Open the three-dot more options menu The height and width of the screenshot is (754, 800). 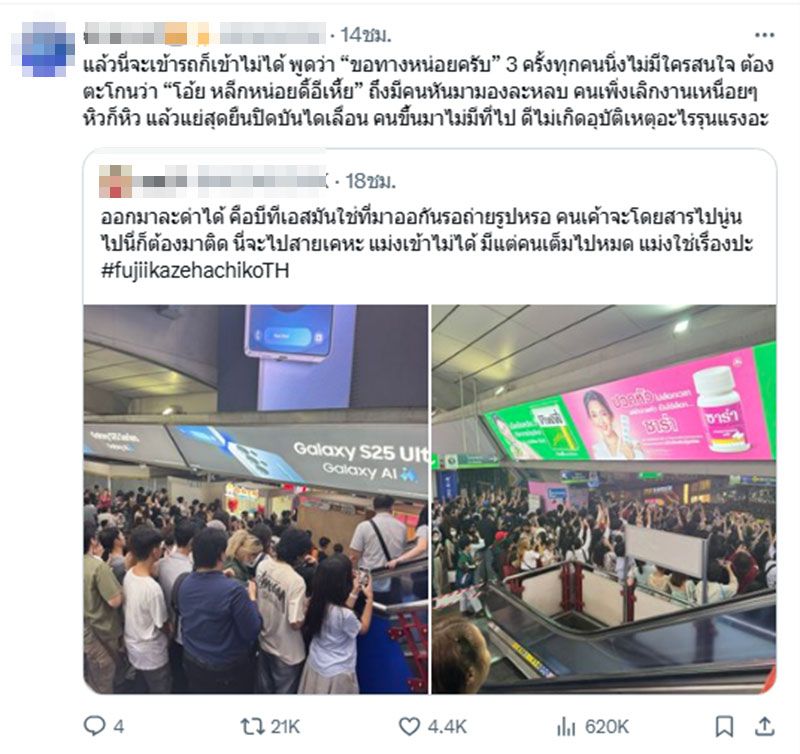click(x=764, y=35)
